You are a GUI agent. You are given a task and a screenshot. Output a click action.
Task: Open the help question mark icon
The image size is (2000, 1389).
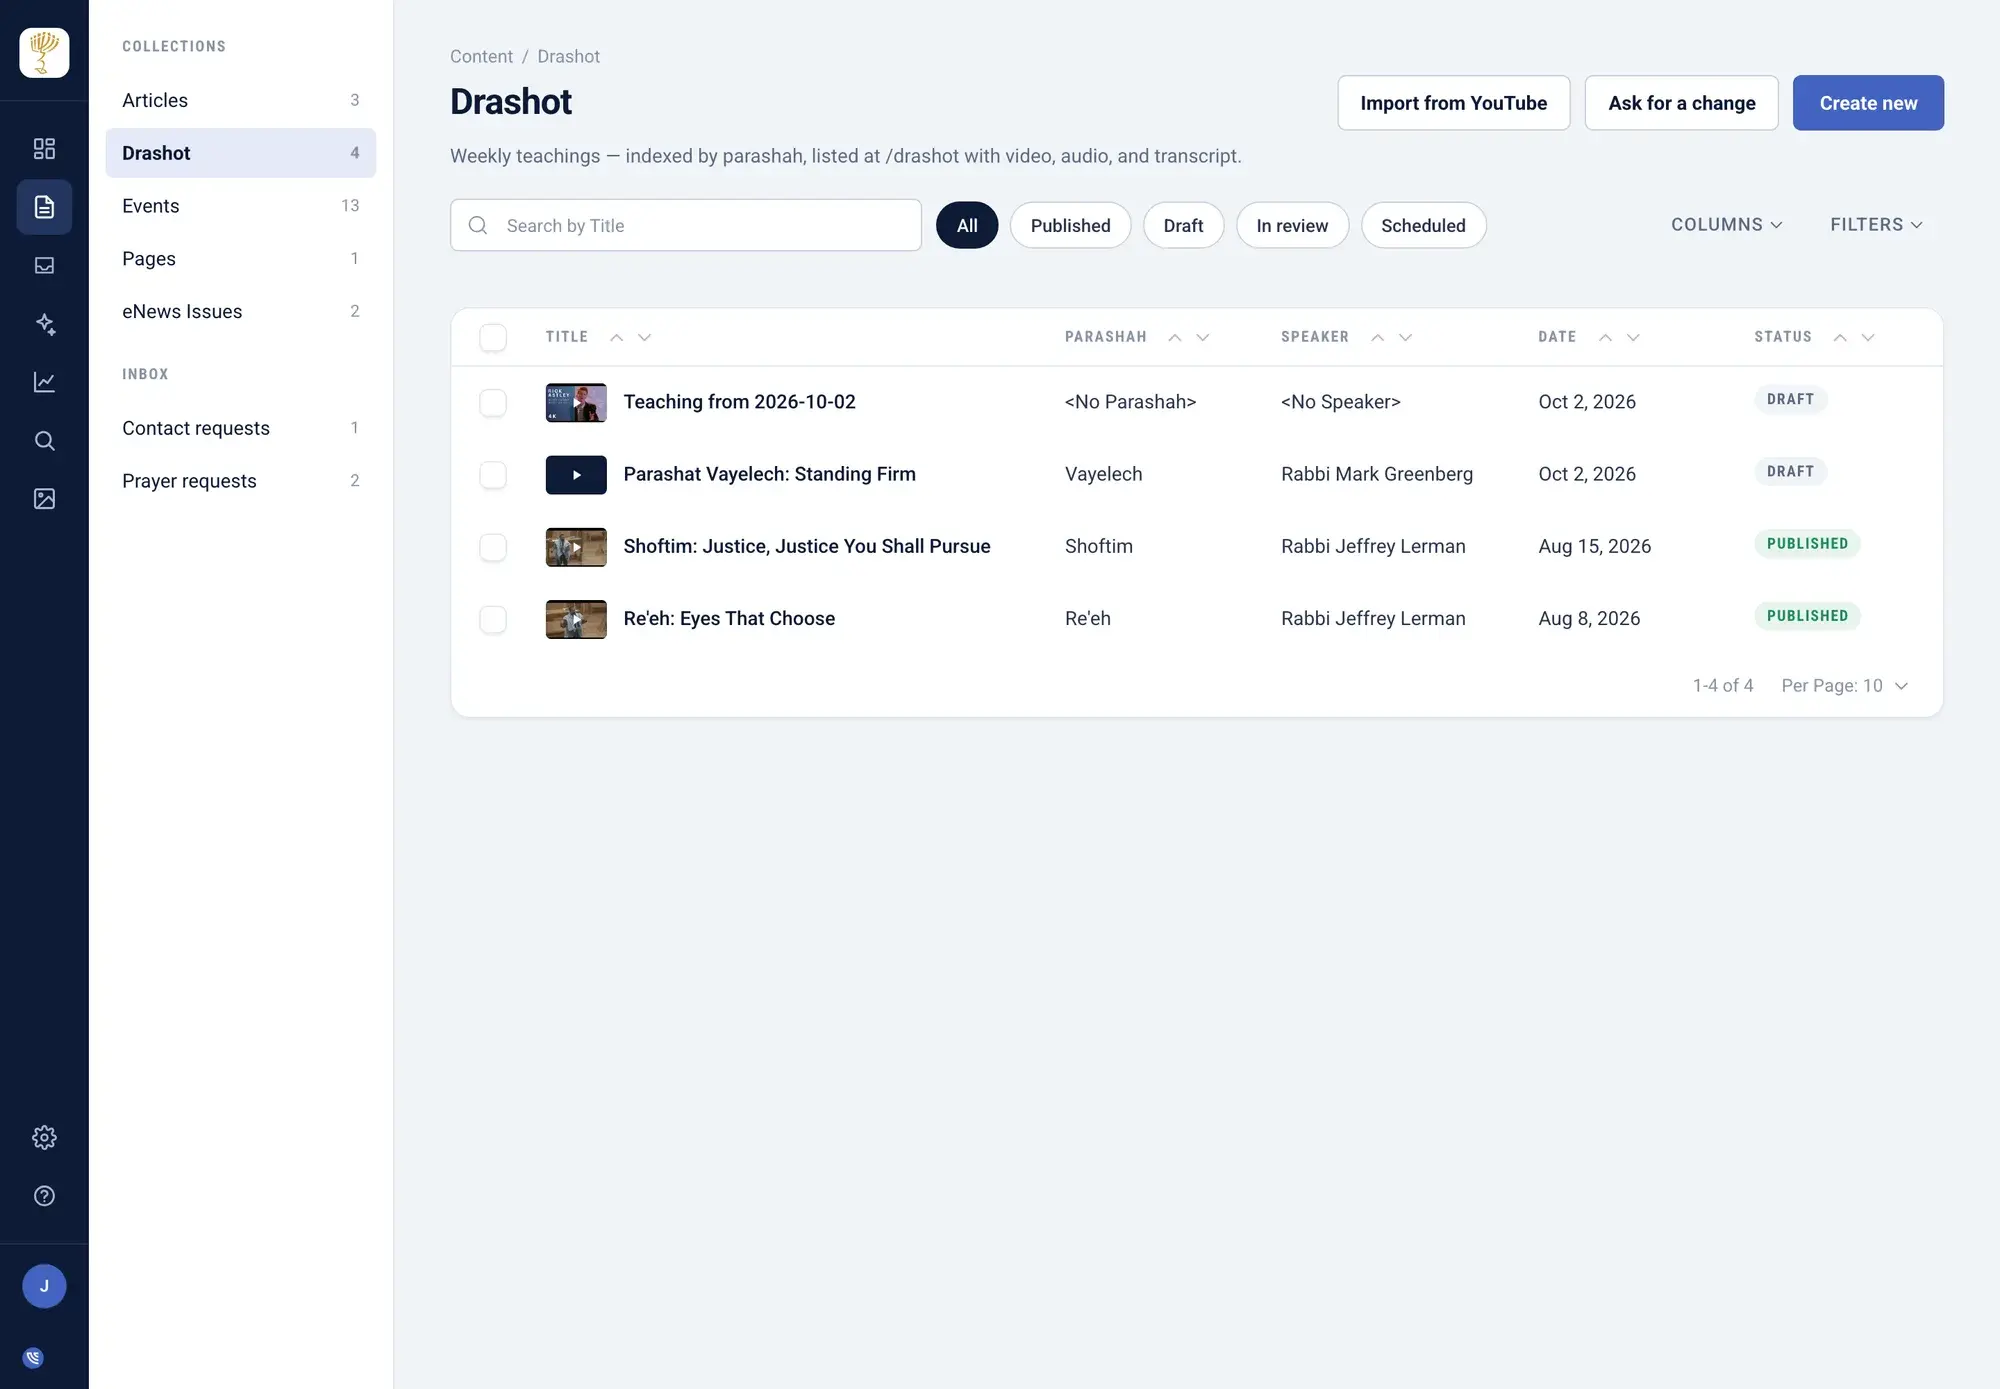44,1196
